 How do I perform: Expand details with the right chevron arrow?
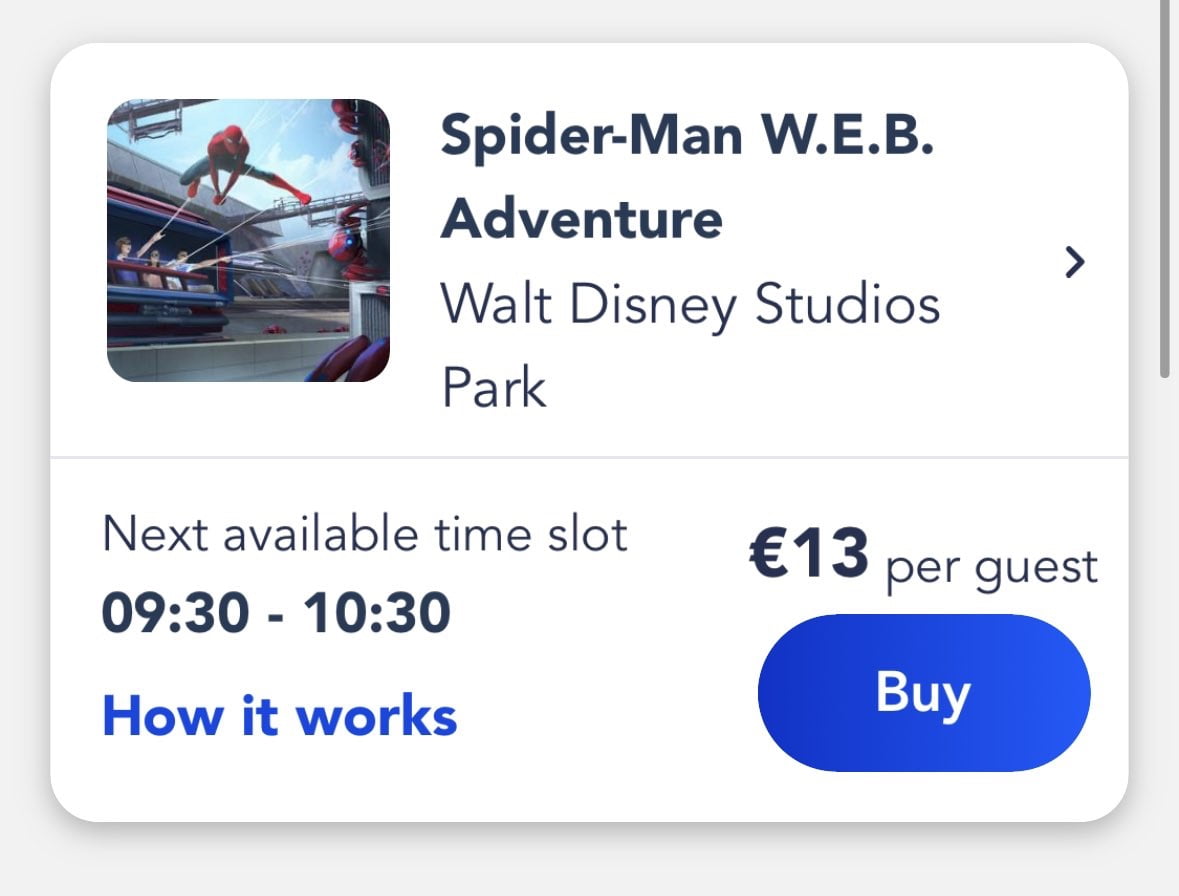pyautogui.click(x=1074, y=262)
